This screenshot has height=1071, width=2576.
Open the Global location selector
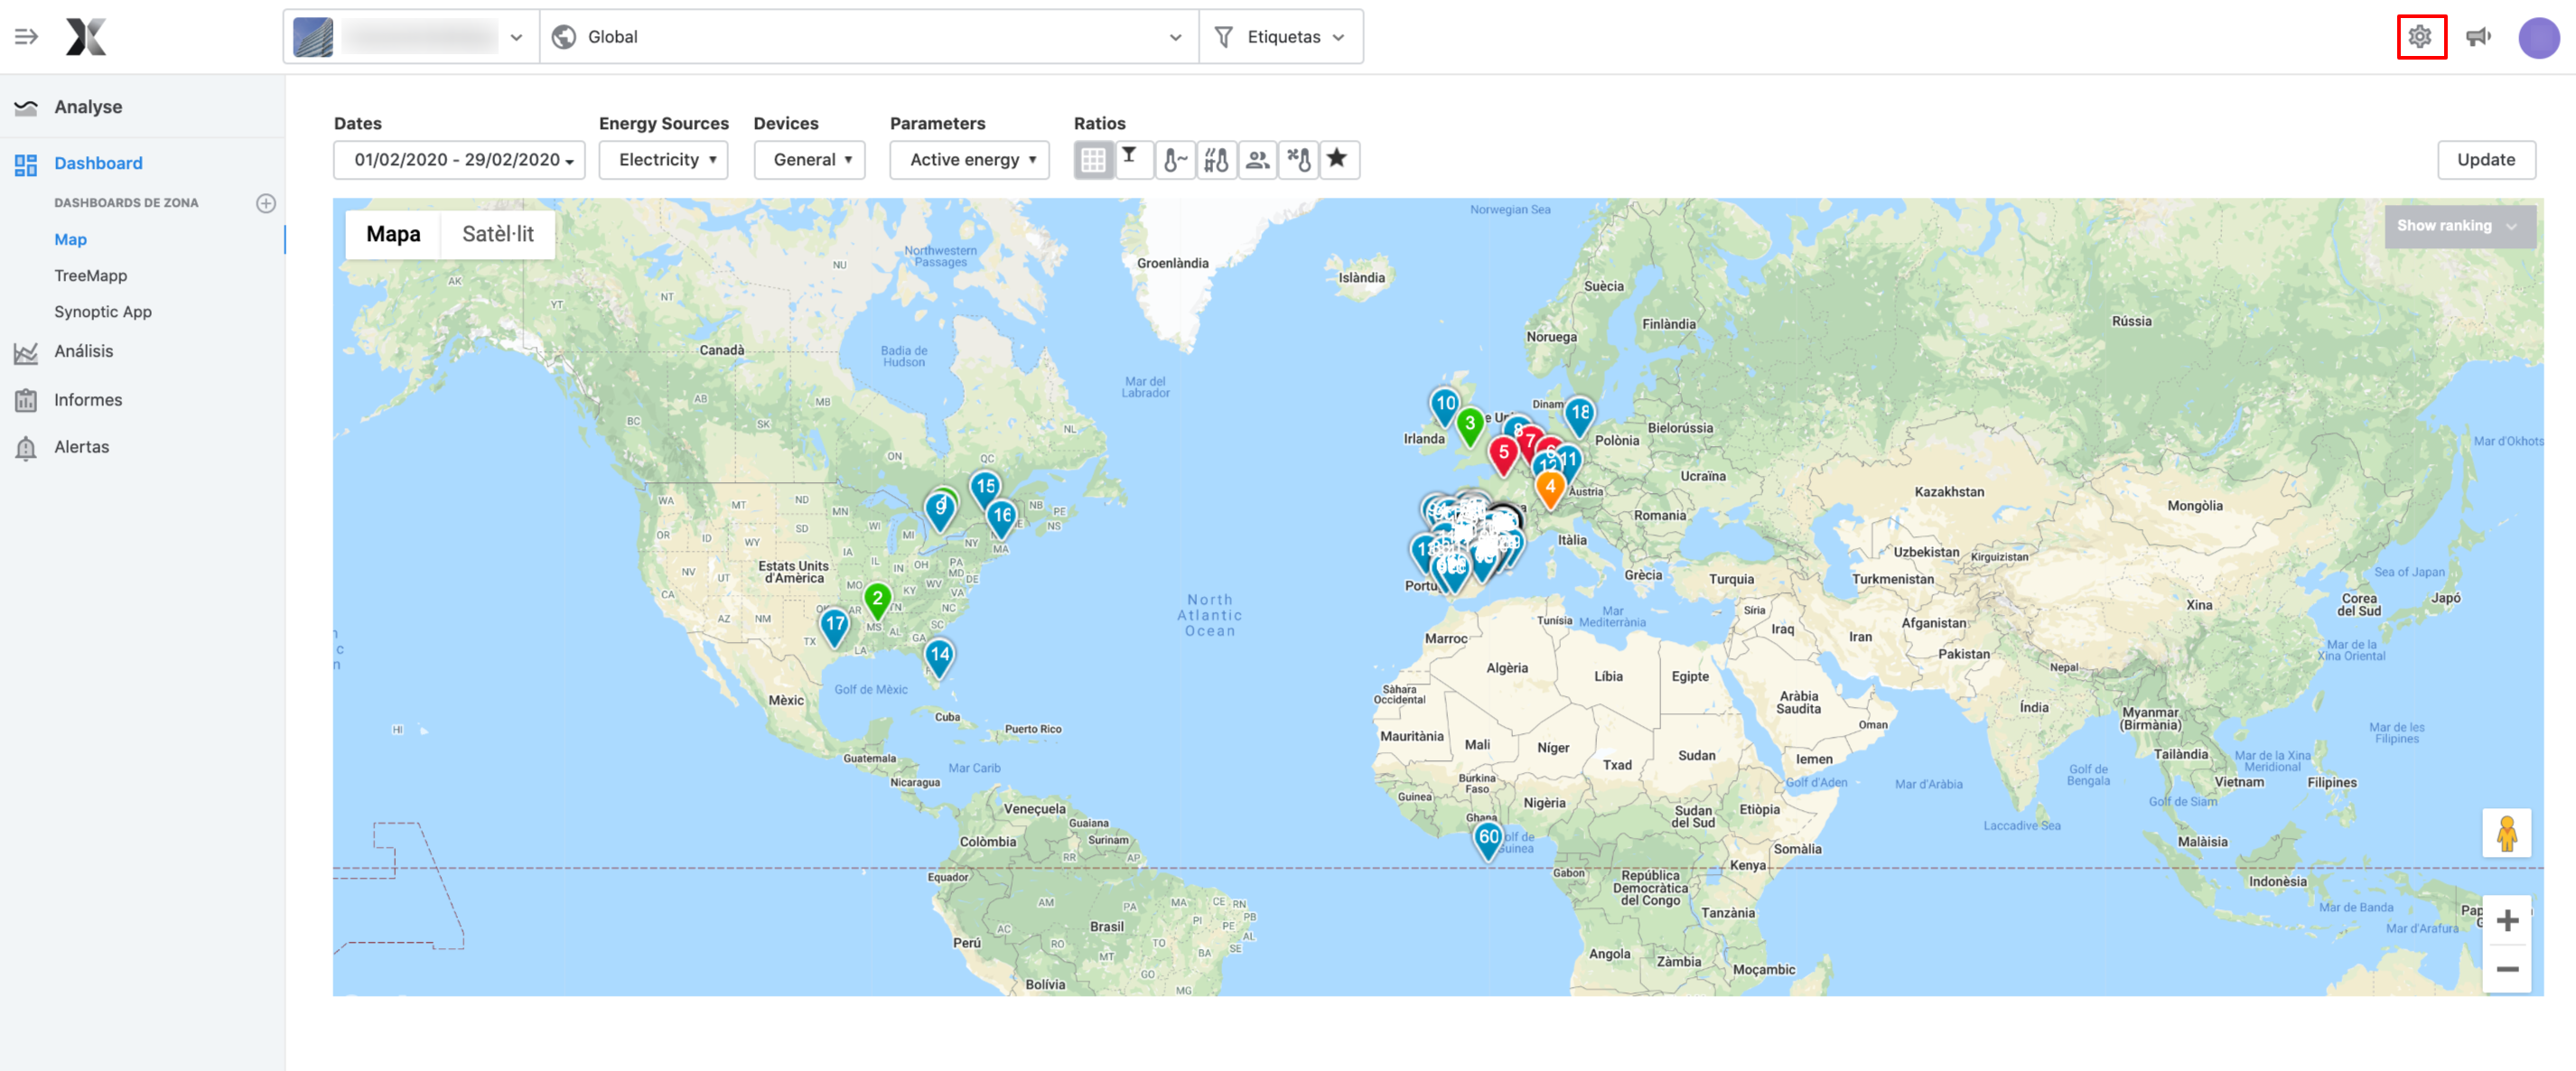[x=868, y=37]
